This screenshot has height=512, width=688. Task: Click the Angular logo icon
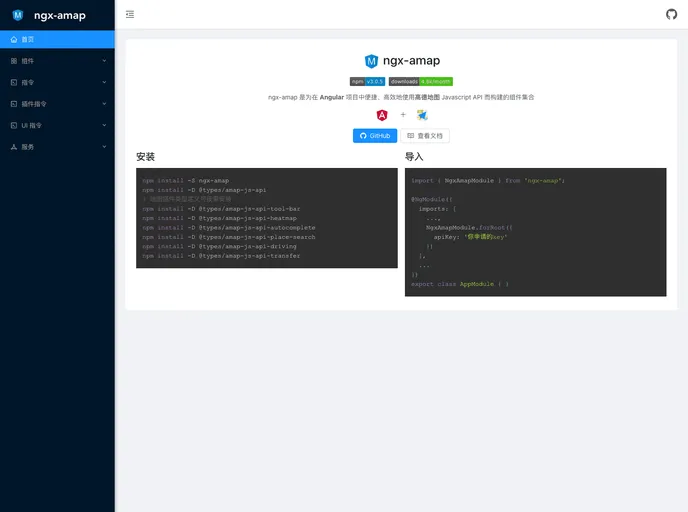(382, 115)
